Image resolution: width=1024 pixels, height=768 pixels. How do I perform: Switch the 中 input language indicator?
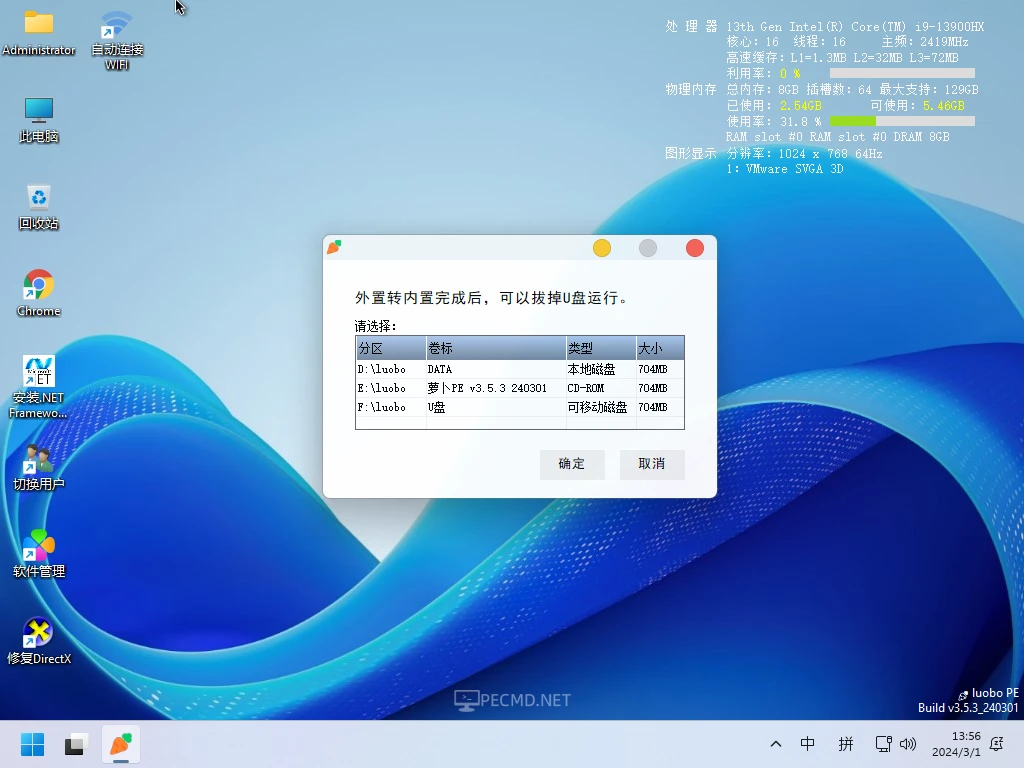(x=808, y=744)
